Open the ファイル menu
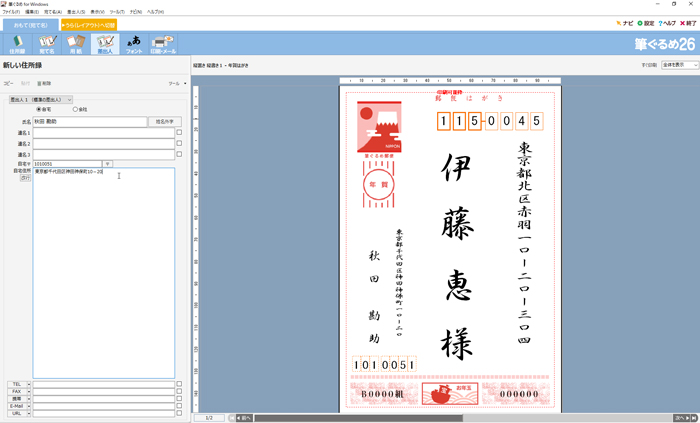This screenshot has width=700, height=423. click(x=10, y=12)
